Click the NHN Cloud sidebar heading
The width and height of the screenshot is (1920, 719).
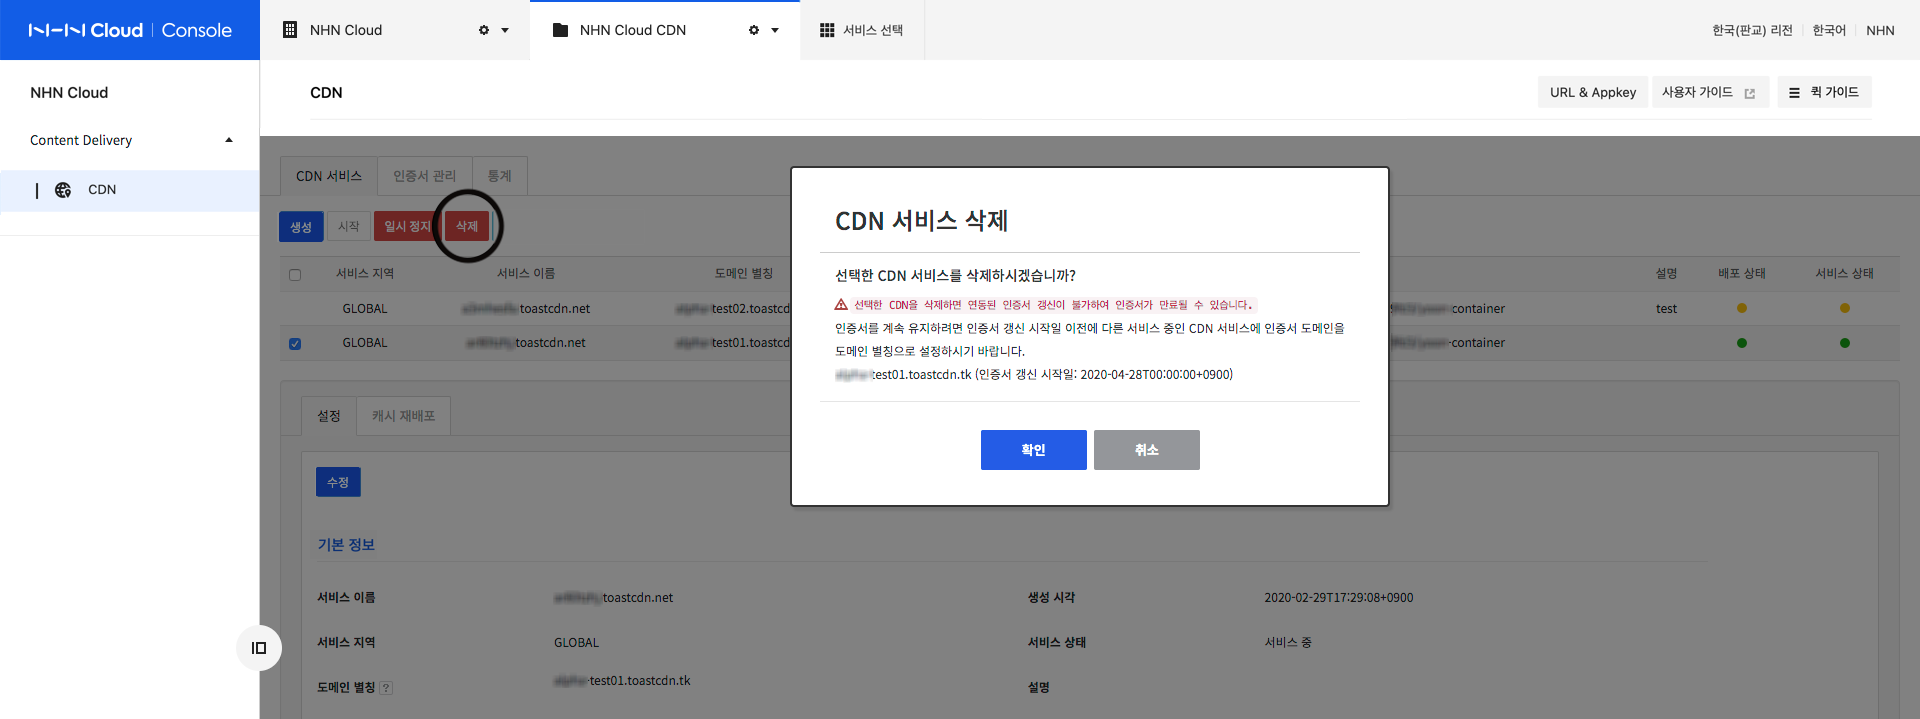pos(69,93)
